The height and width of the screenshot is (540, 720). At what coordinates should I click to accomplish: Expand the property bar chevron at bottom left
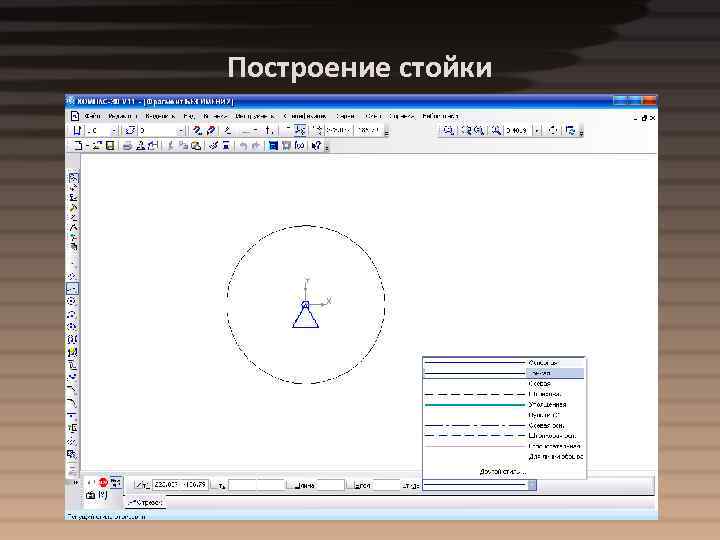tap(76, 482)
